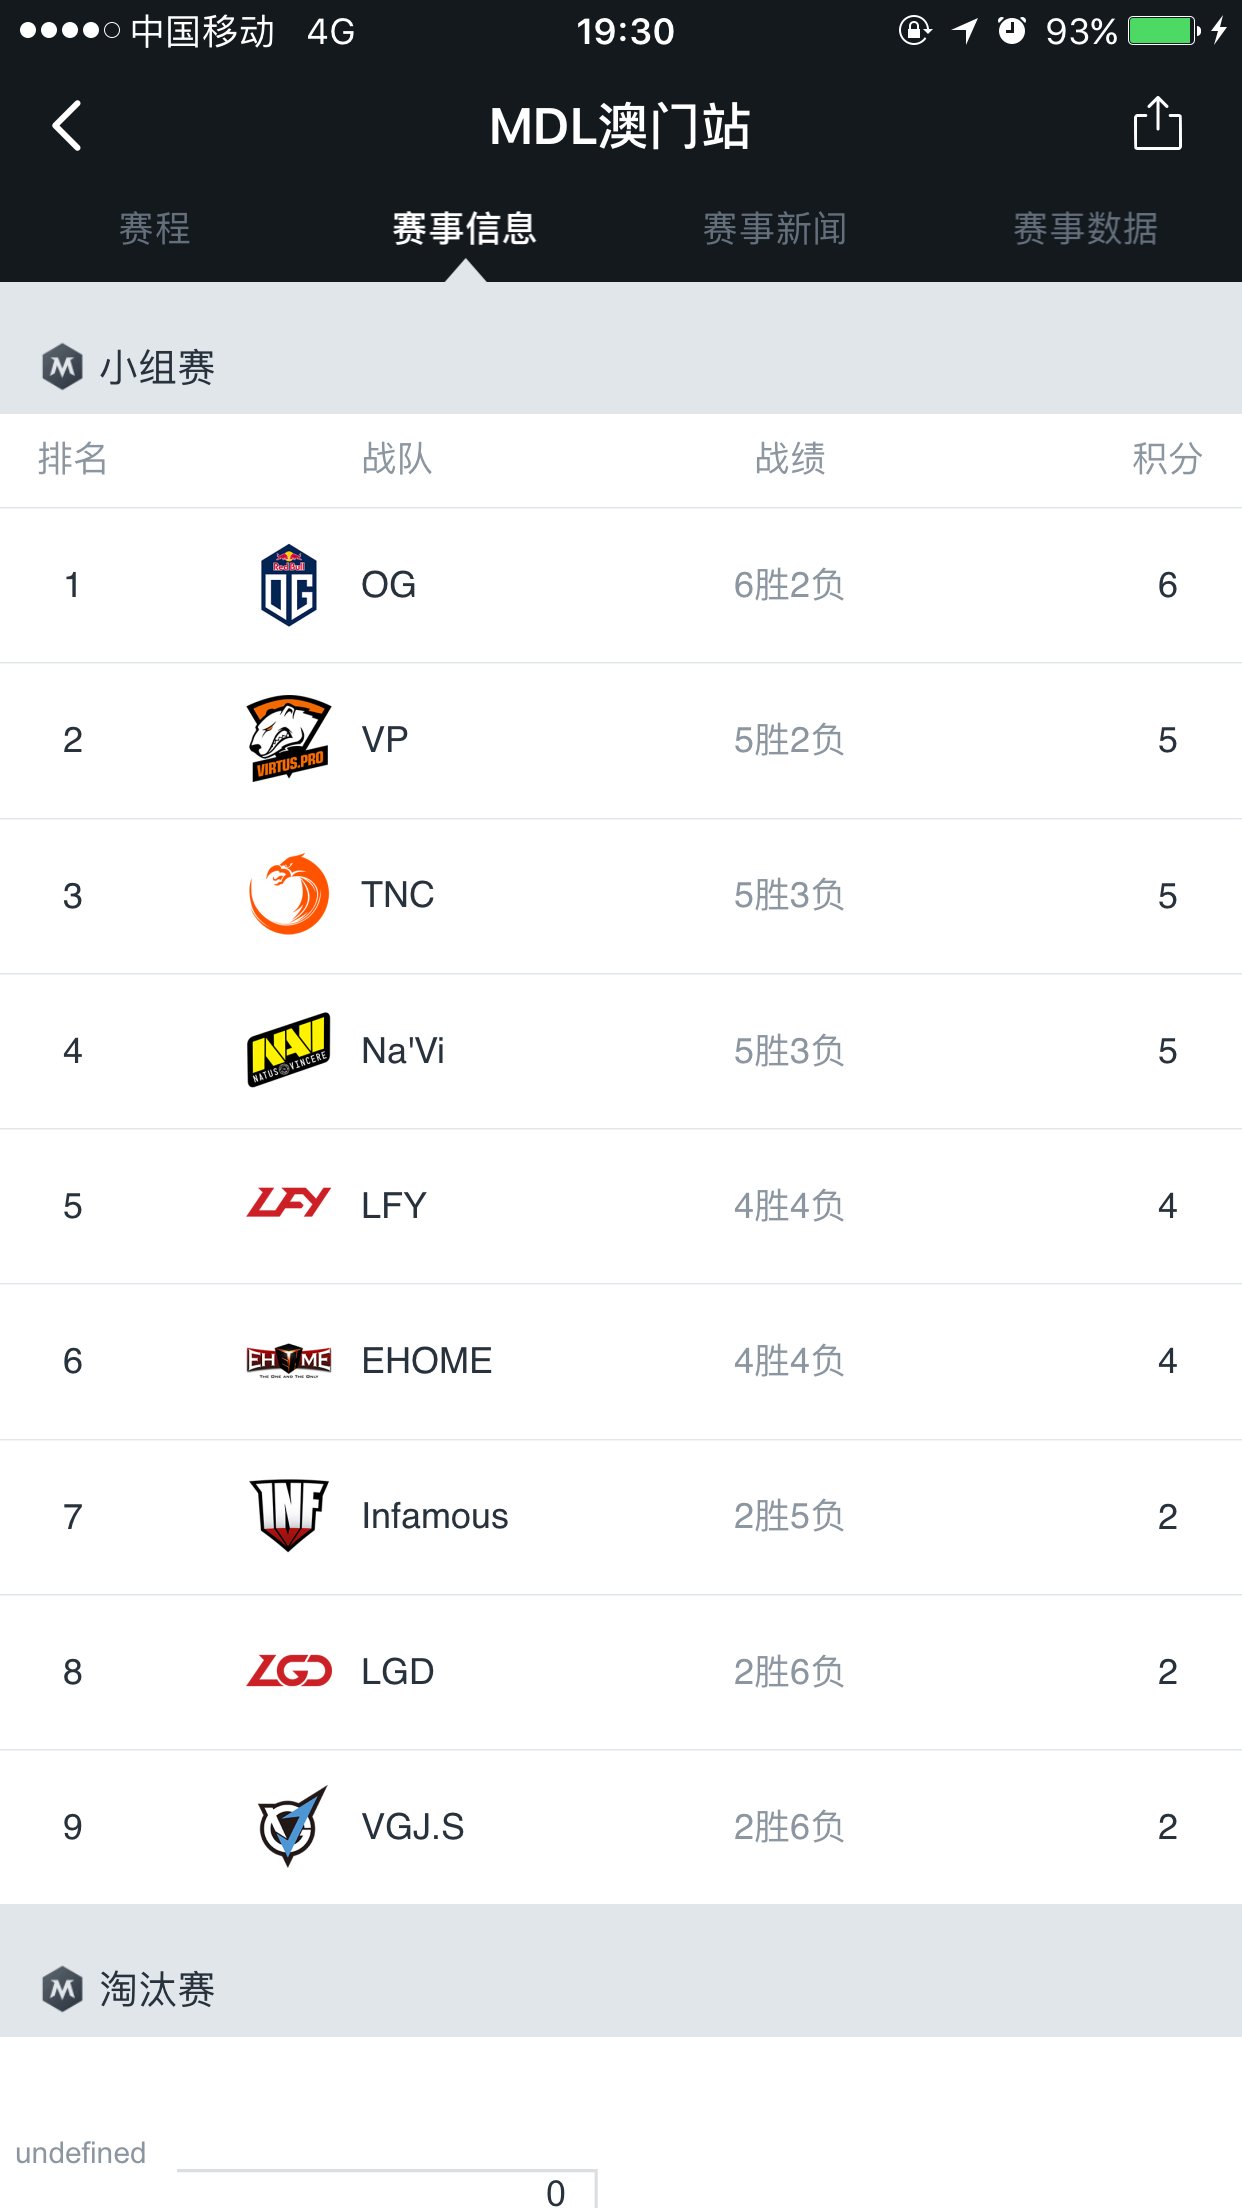Open the Infamous team name link
The image size is (1242, 2208).
click(435, 1516)
